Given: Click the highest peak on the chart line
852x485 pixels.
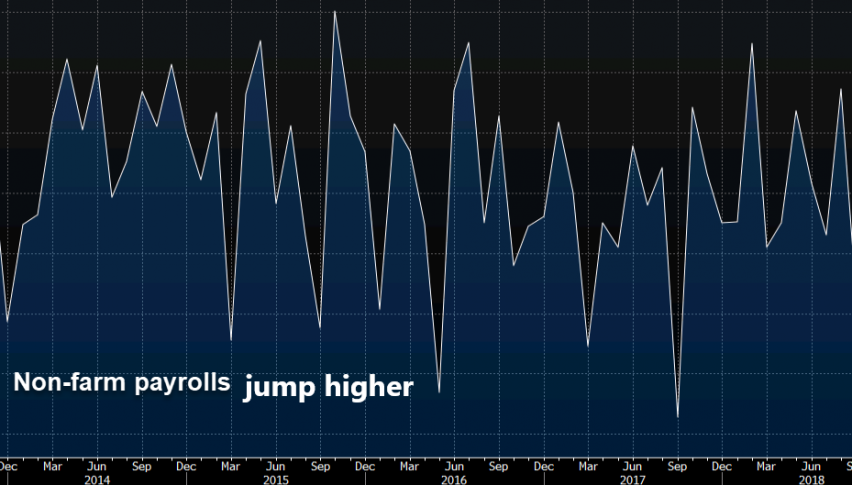Looking at the screenshot, I should point(335,12).
